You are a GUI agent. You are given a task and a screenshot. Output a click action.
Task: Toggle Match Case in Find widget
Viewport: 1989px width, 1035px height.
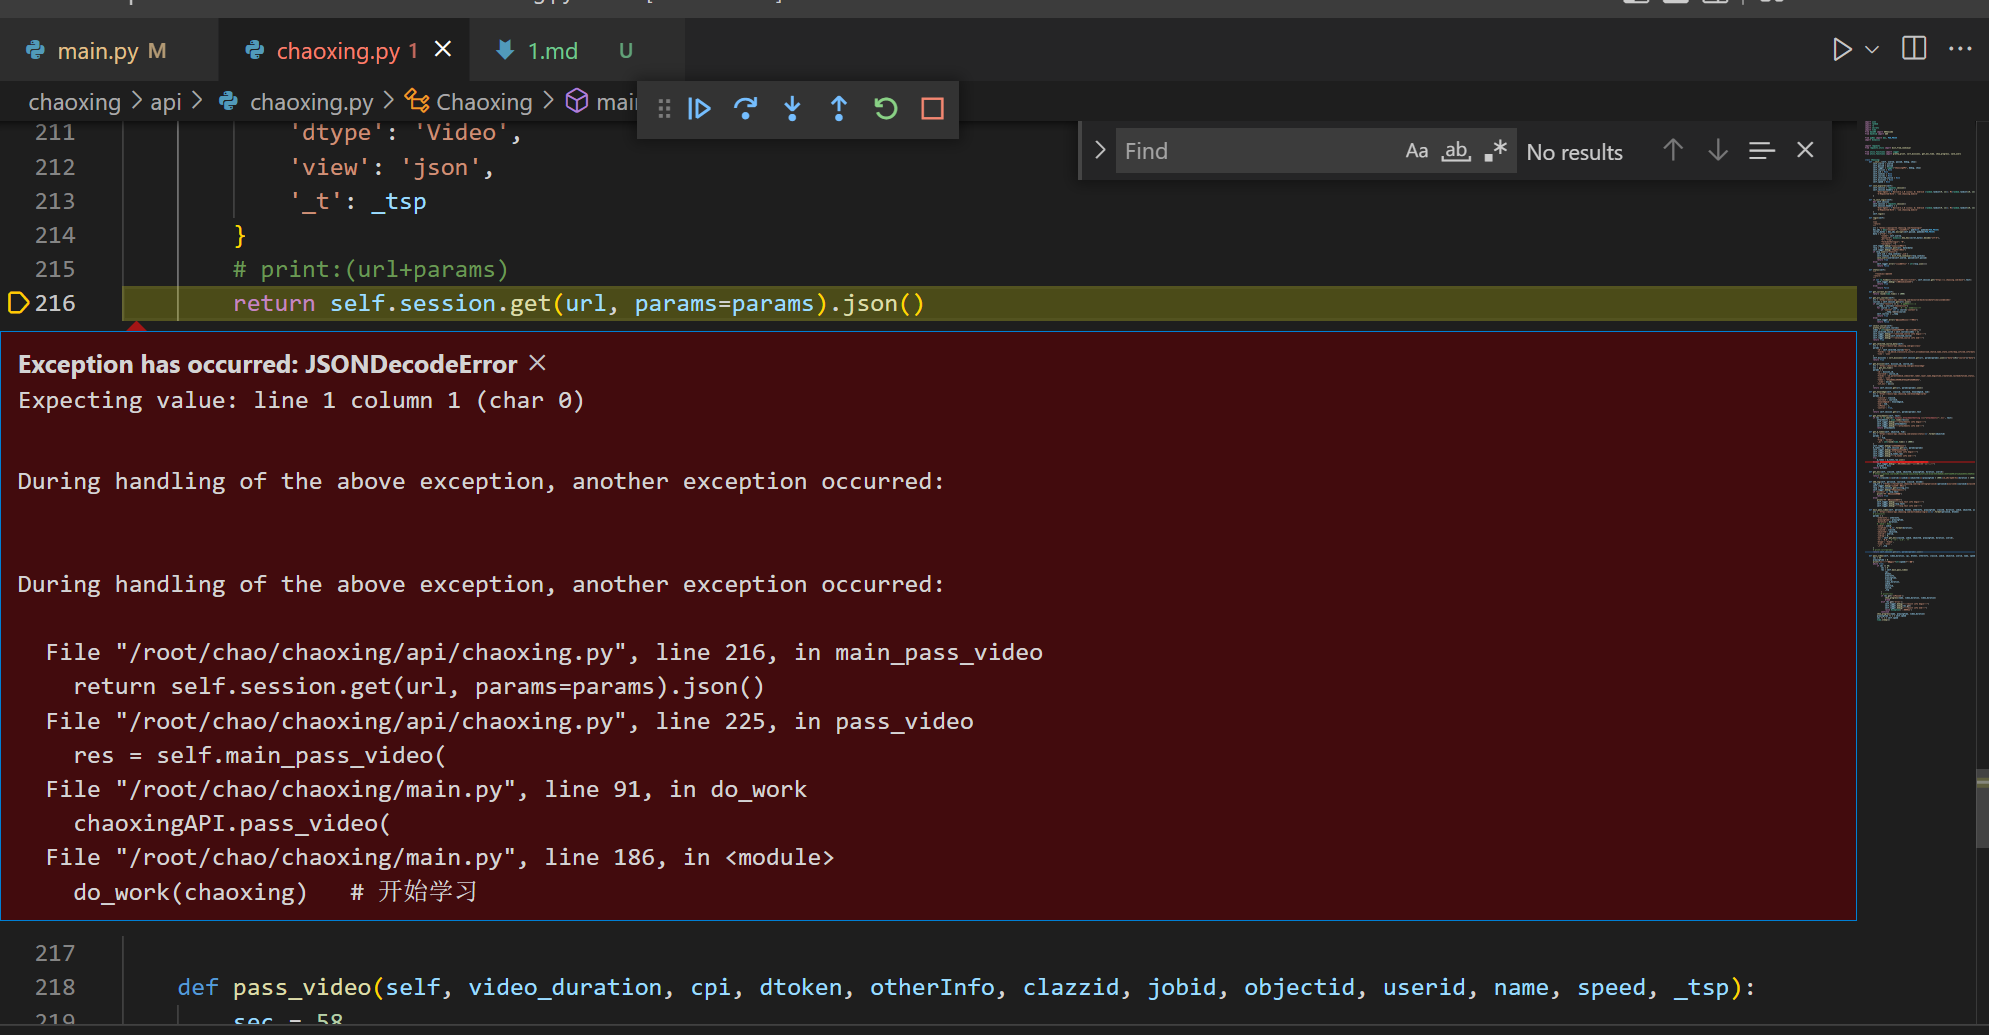pyautogui.click(x=1417, y=151)
